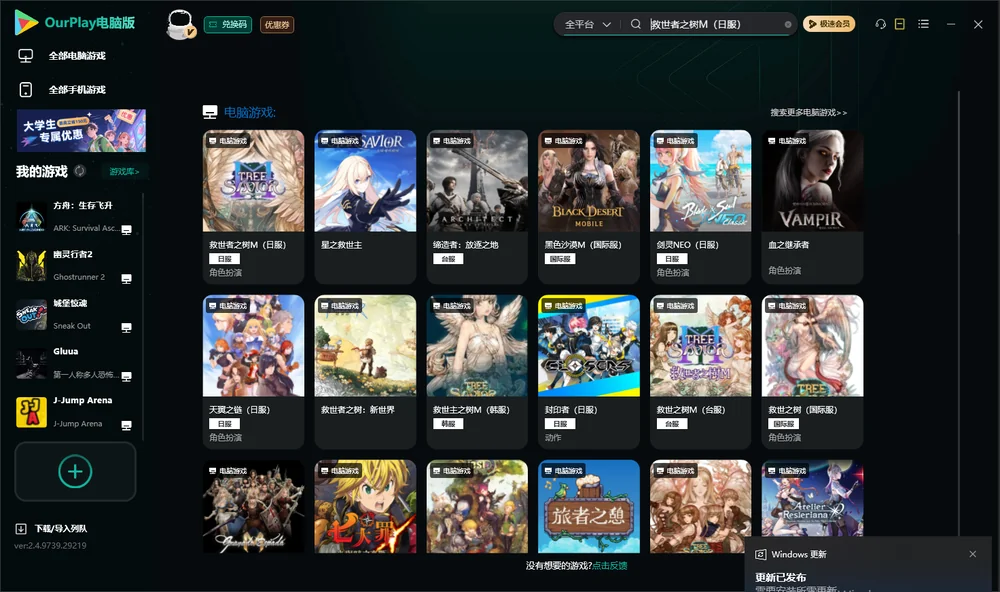
Task: Click the yellow mini-window mode icon
Action: [x=899, y=24]
